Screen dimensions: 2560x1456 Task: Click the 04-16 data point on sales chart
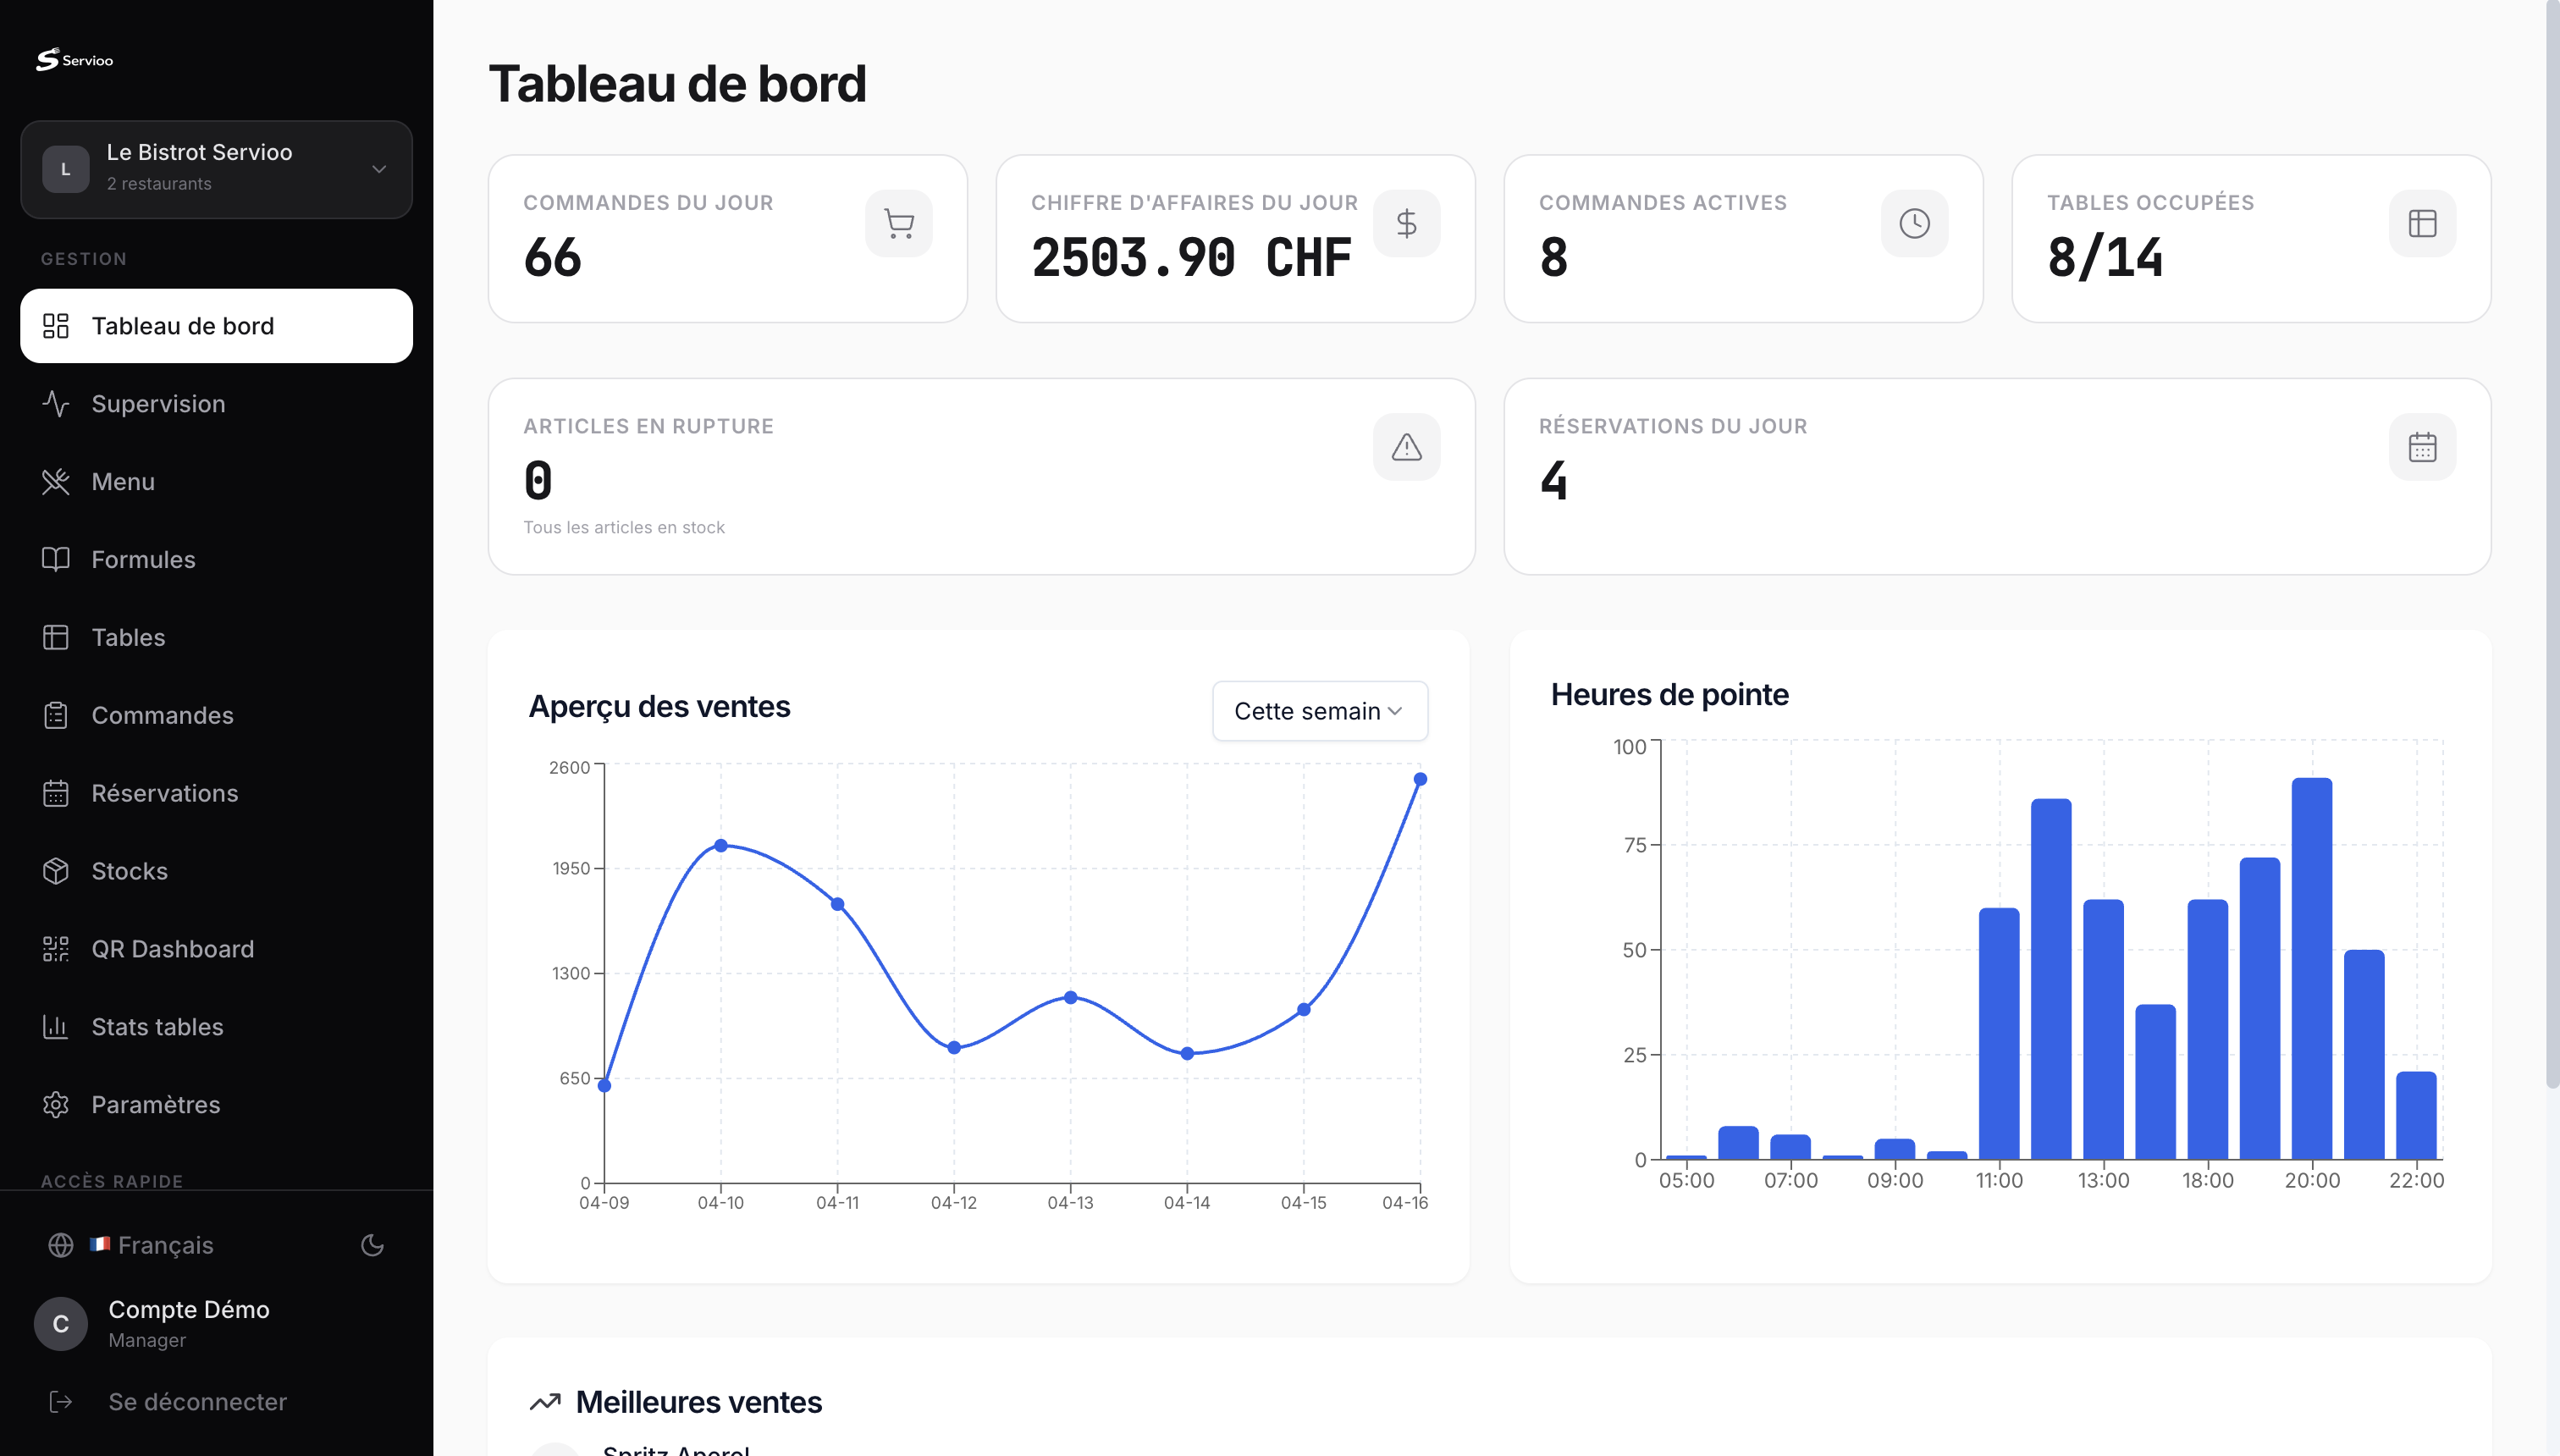[x=1420, y=779]
